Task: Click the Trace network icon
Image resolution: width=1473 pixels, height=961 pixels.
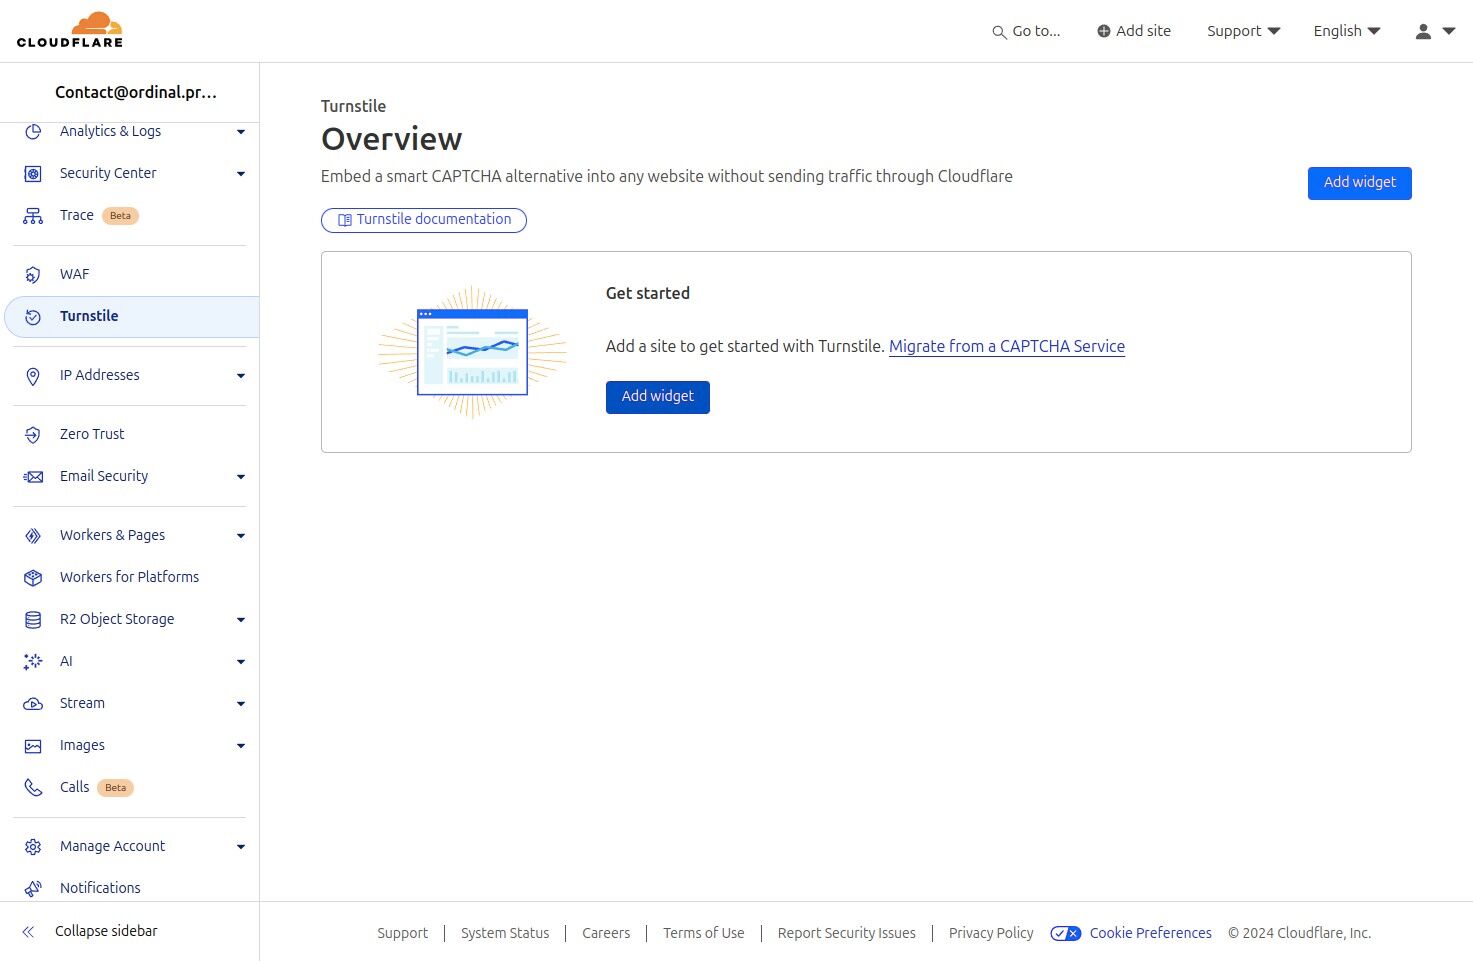Action: point(33,216)
